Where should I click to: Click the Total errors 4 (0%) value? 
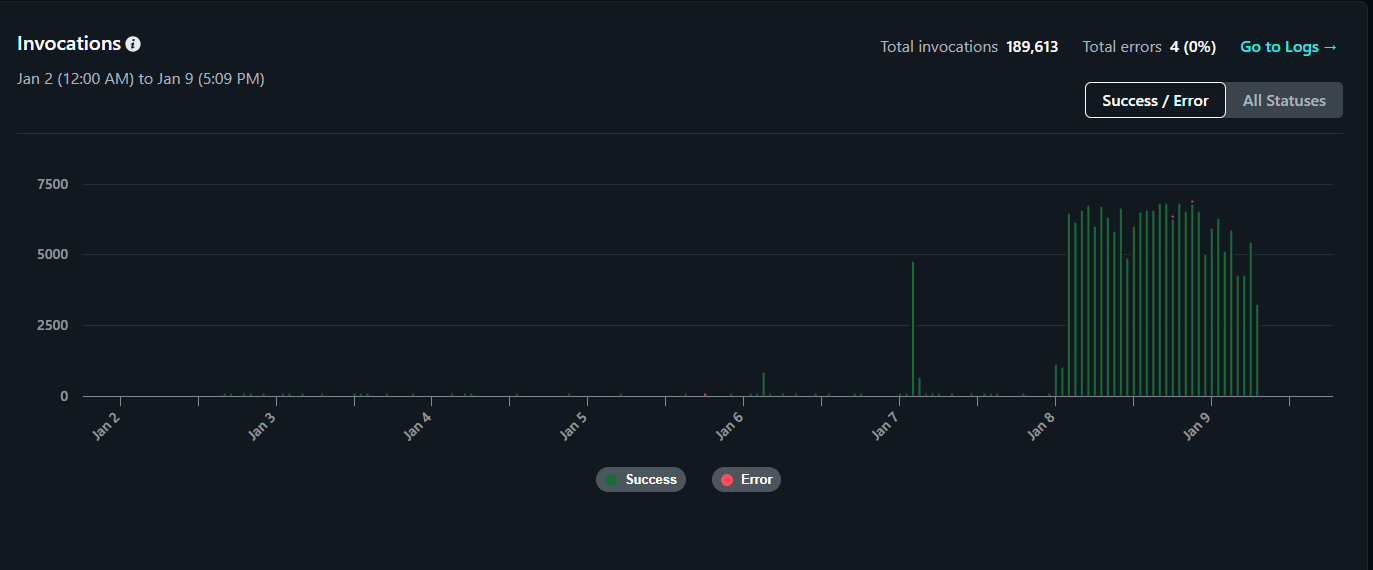[x=1193, y=46]
